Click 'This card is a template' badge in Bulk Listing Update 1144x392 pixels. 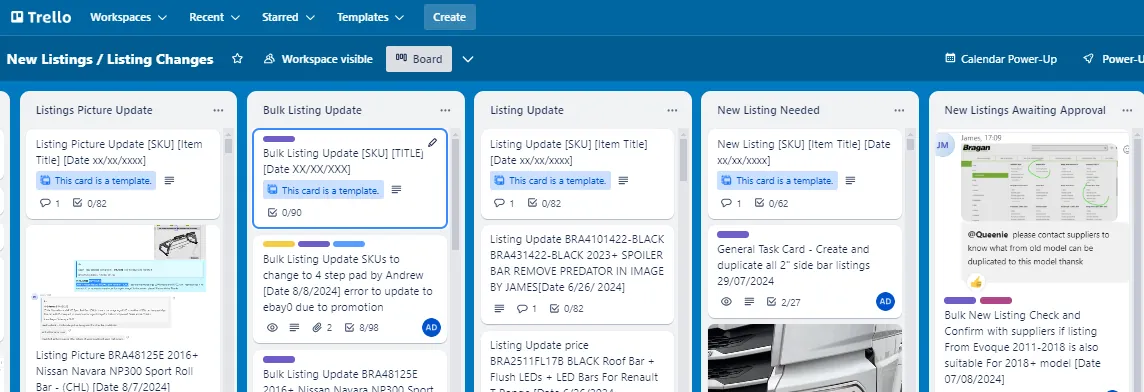pos(323,190)
